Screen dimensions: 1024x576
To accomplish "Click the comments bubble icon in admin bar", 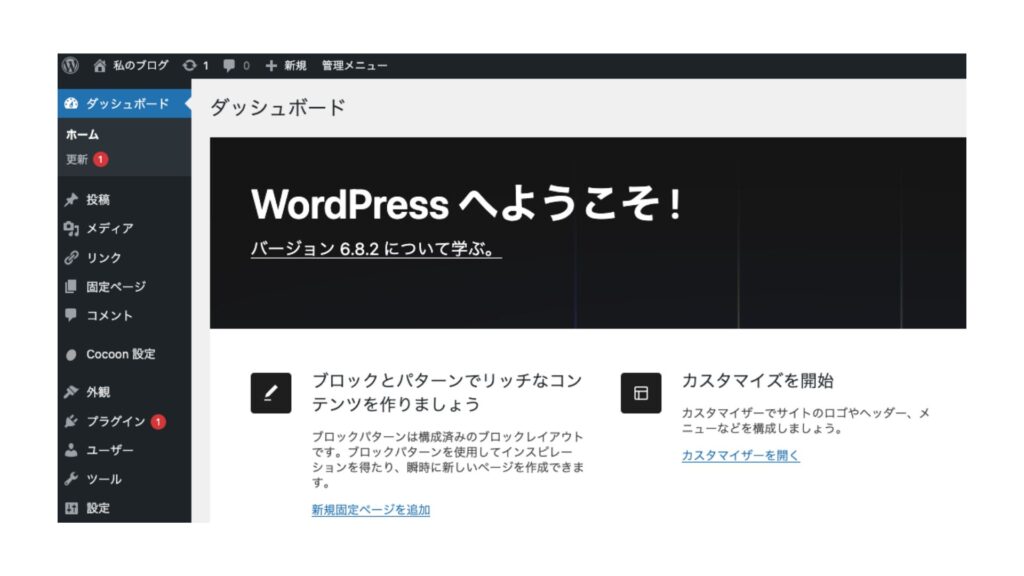I will pyautogui.click(x=229, y=65).
